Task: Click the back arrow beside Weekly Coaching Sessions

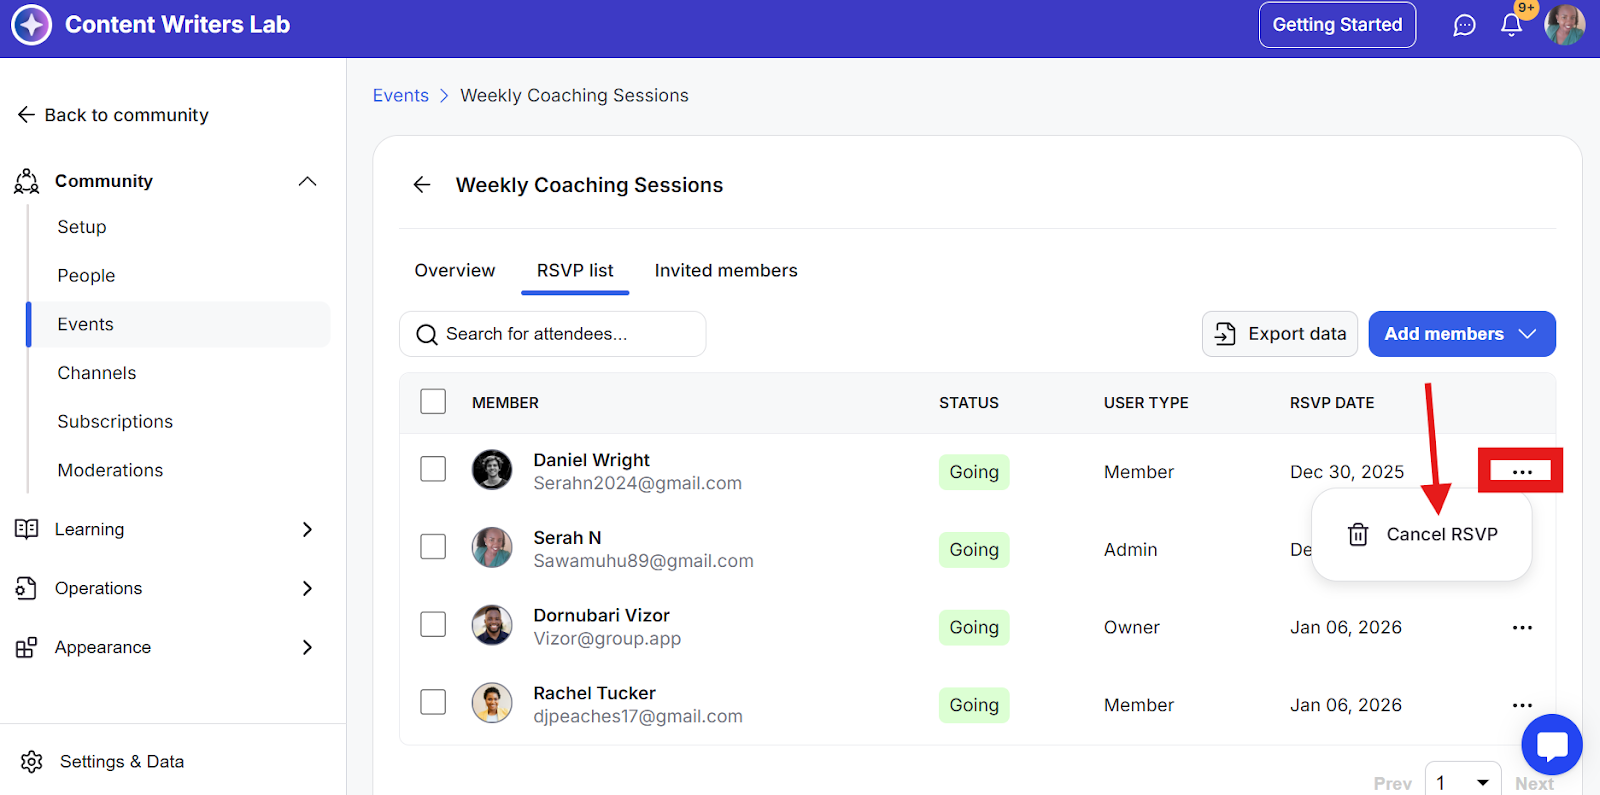Action: (422, 185)
